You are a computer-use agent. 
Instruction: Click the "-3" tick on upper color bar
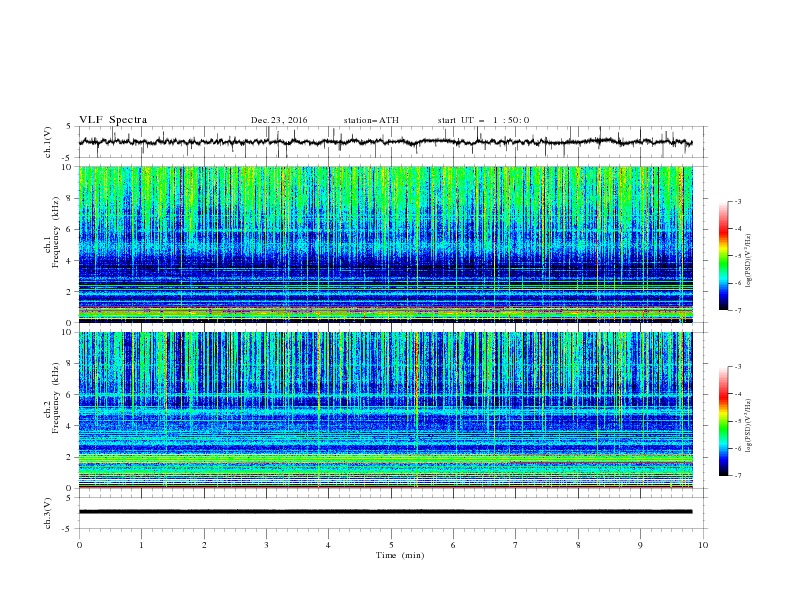click(738, 201)
